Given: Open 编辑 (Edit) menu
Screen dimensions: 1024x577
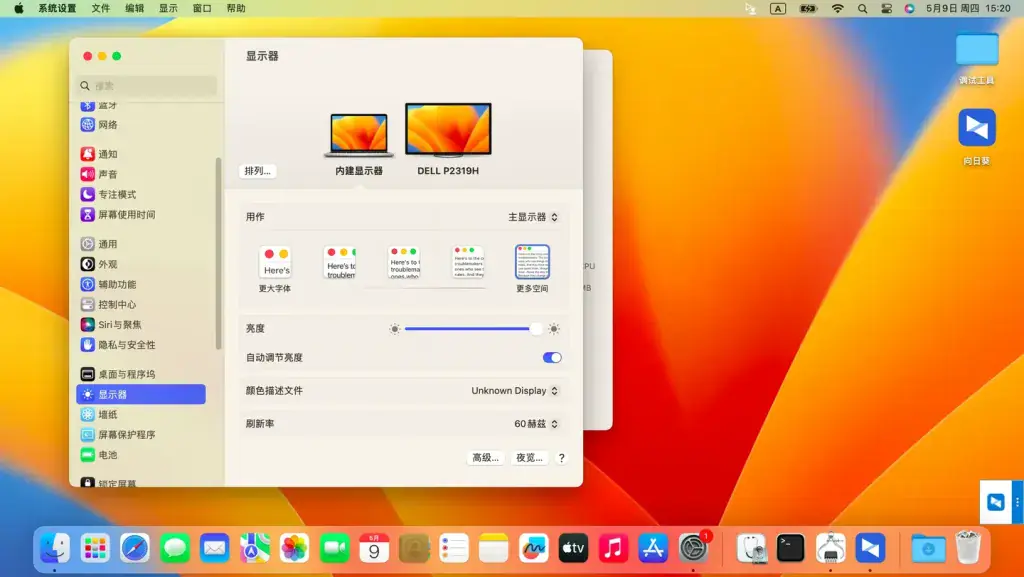Looking at the screenshot, I should [x=135, y=8].
